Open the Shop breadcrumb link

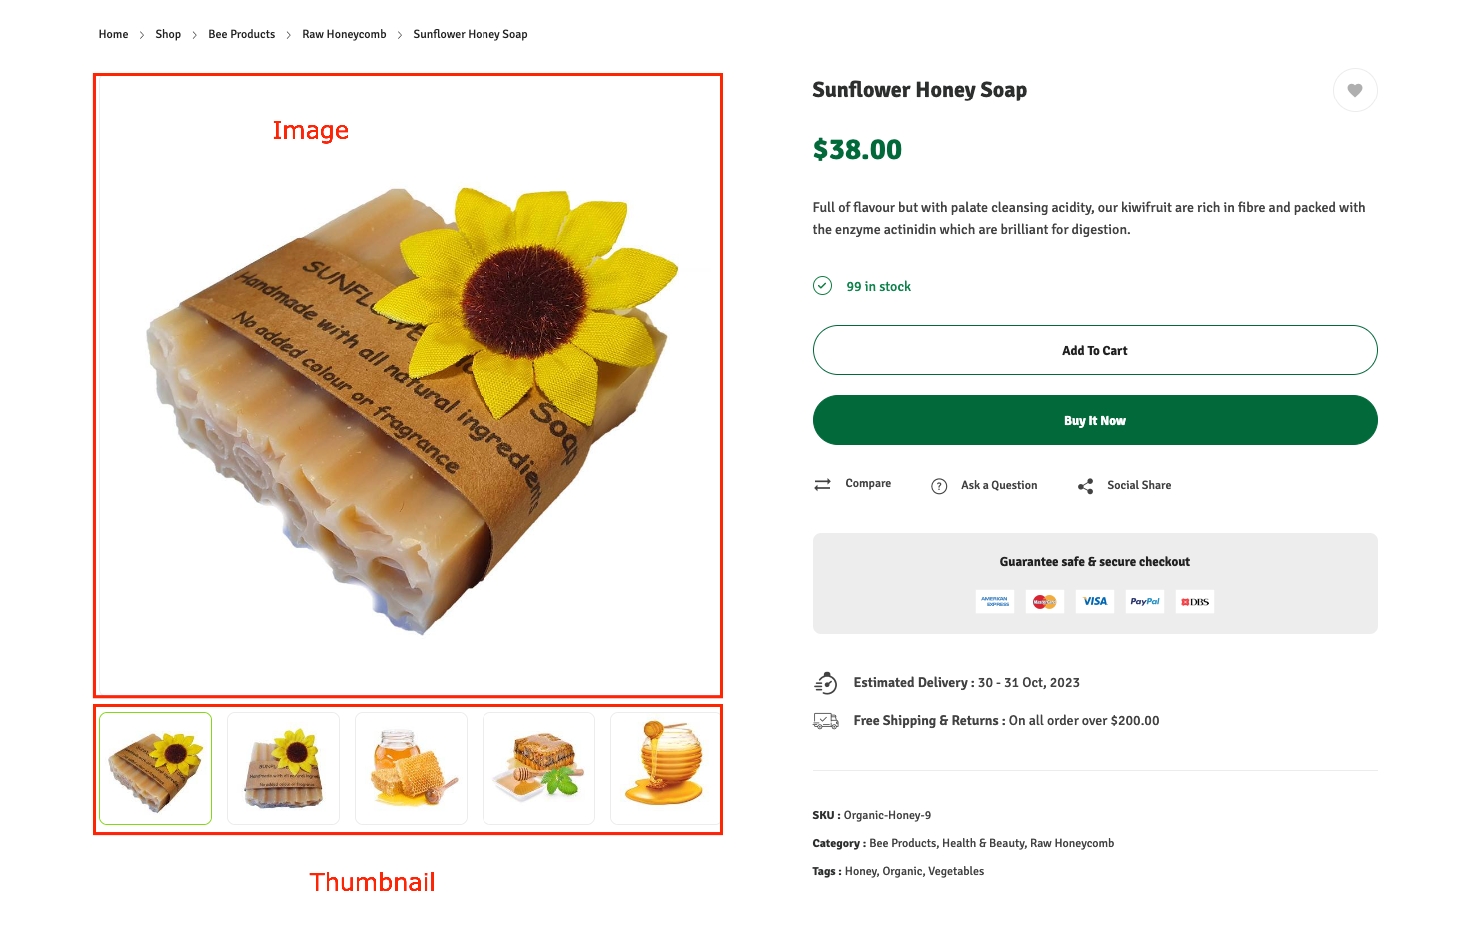168,34
